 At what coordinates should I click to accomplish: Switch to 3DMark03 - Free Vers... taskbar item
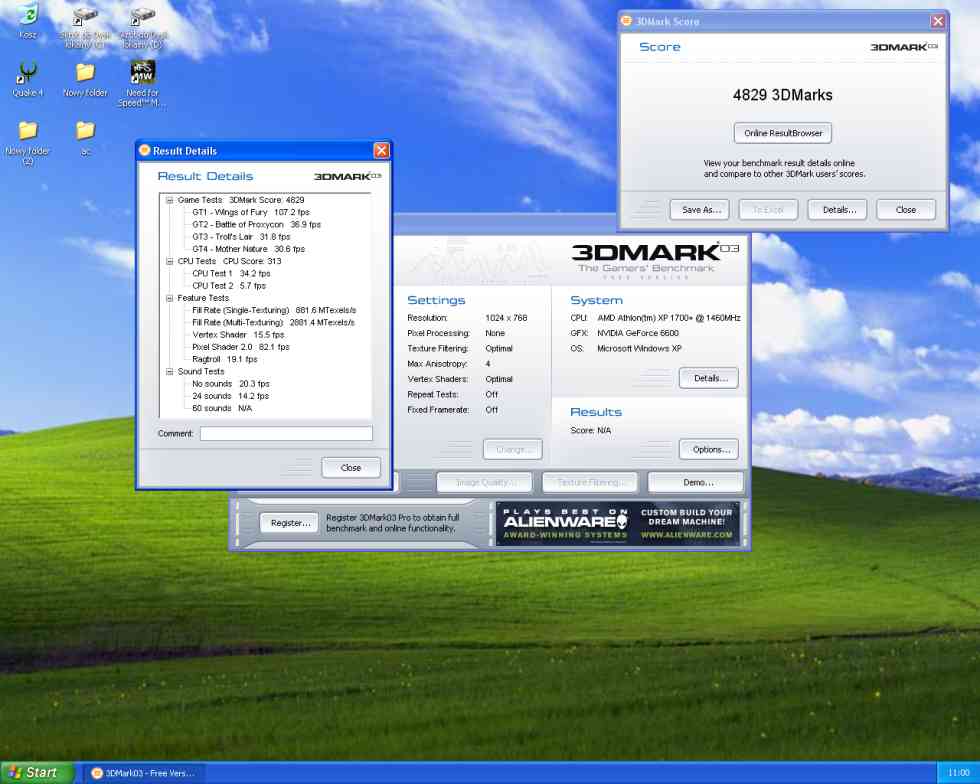[x=144, y=773]
